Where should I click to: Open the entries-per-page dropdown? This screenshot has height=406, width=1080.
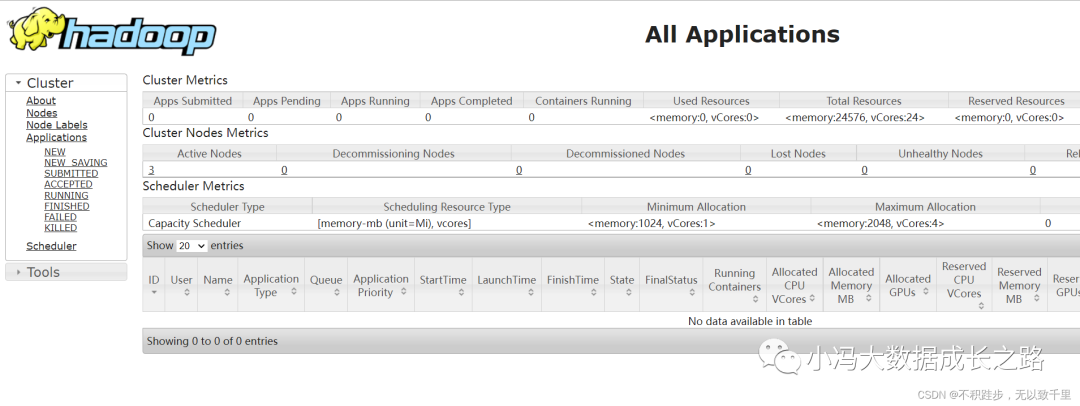(x=192, y=246)
